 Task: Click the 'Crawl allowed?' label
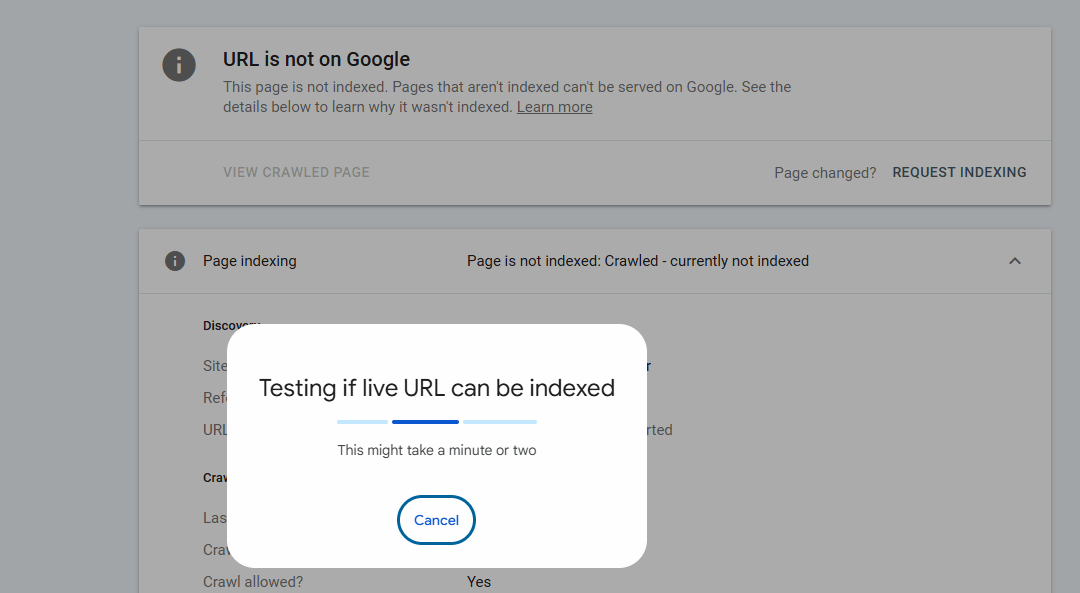[x=253, y=582]
